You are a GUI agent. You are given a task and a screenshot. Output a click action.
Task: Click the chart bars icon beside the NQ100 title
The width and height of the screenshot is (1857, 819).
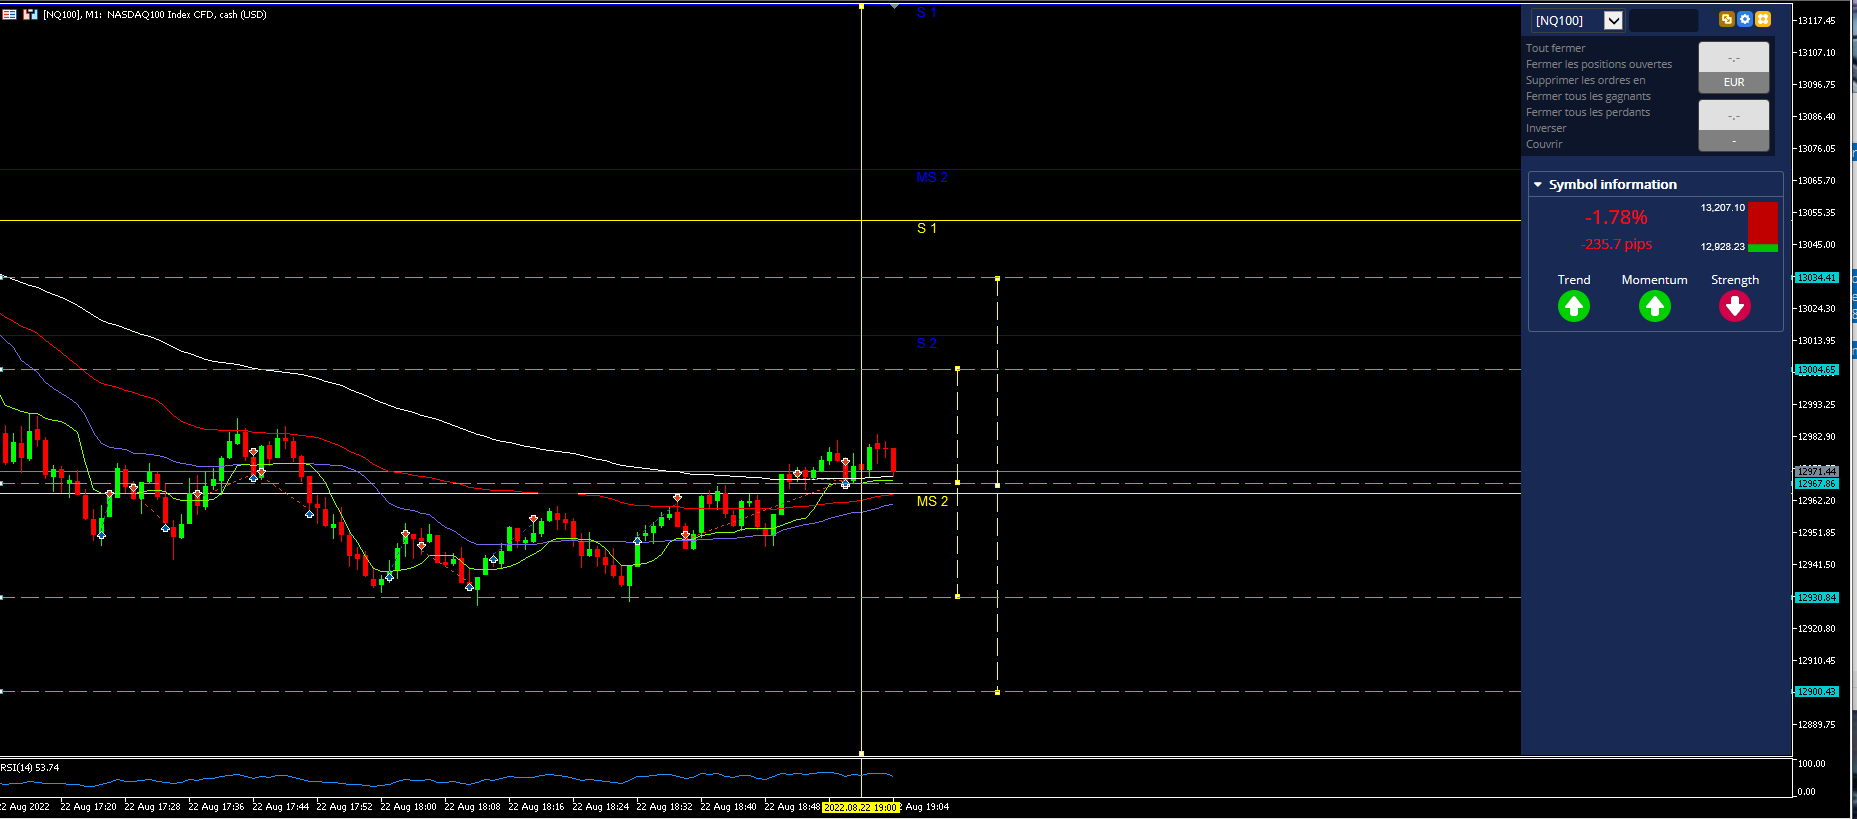(30, 14)
